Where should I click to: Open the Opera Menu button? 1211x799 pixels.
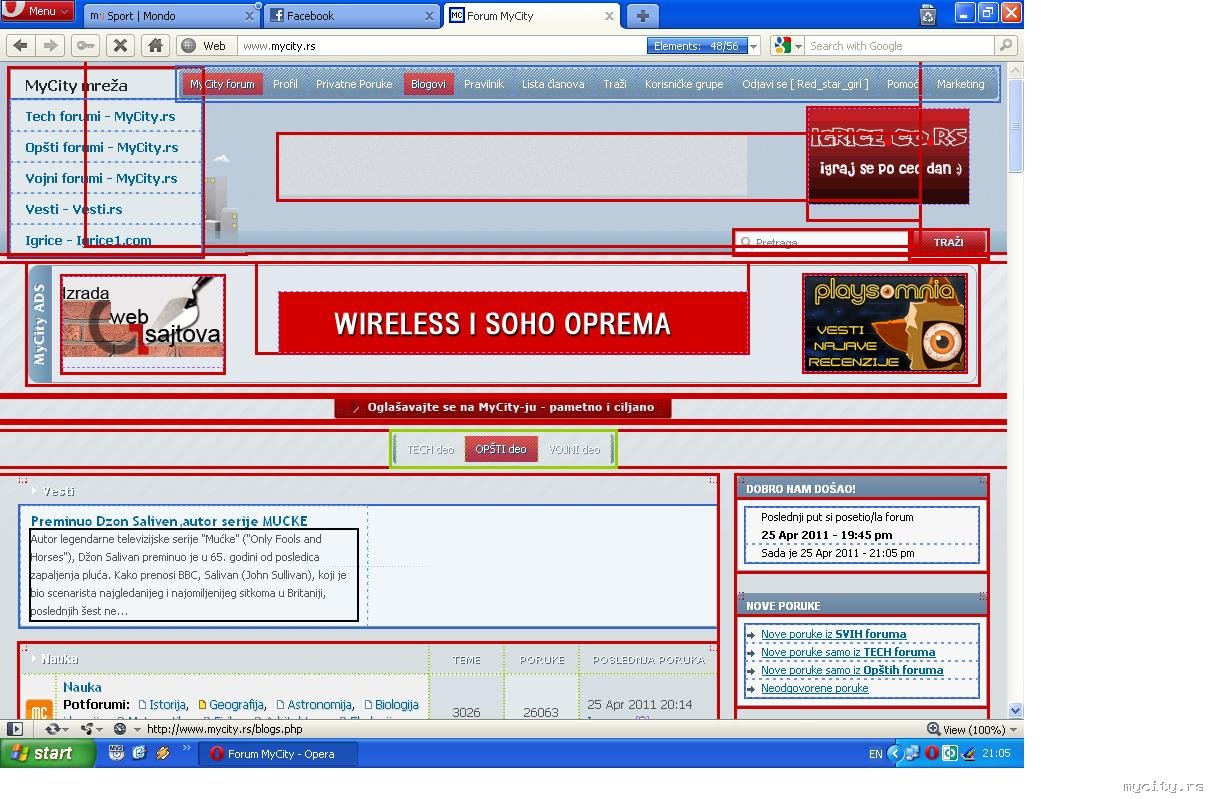(x=38, y=11)
